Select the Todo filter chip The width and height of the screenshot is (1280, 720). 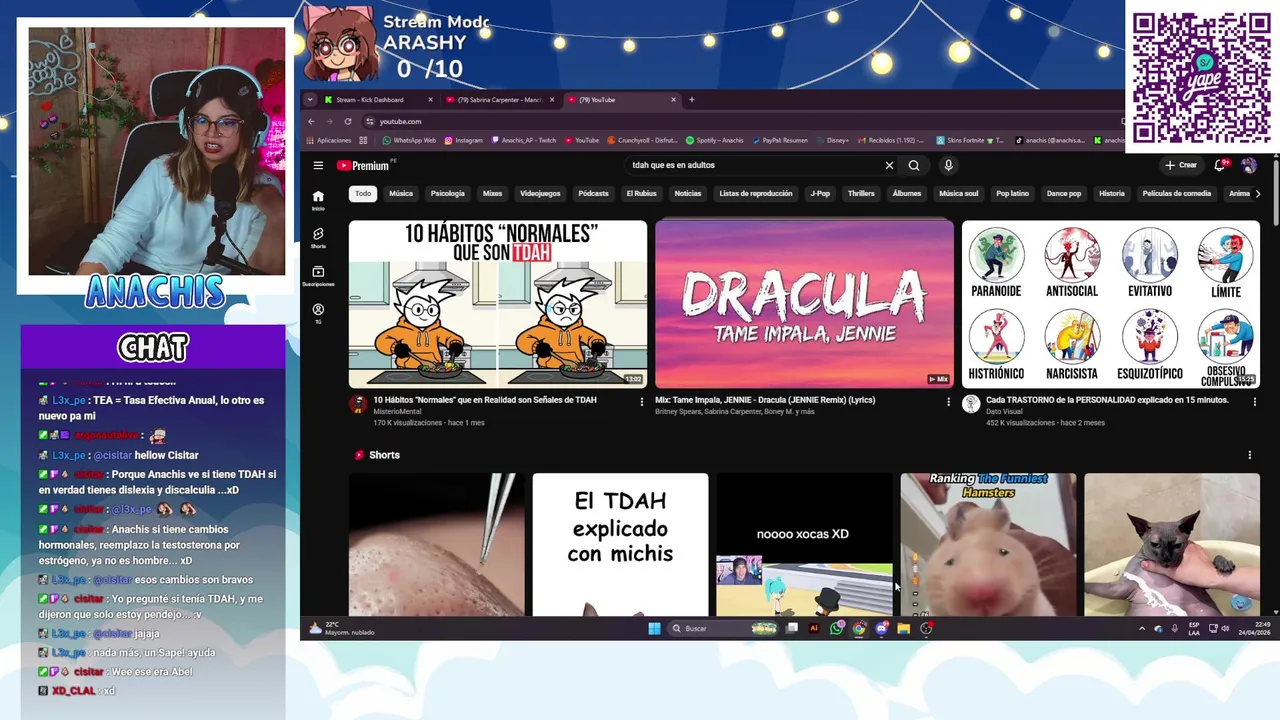[x=363, y=194]
